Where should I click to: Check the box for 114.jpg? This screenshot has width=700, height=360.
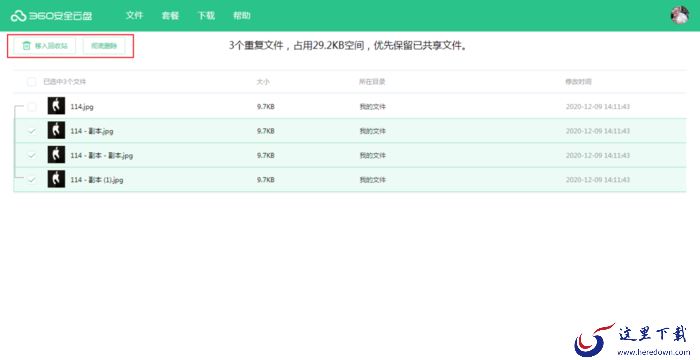coord(31,106)
